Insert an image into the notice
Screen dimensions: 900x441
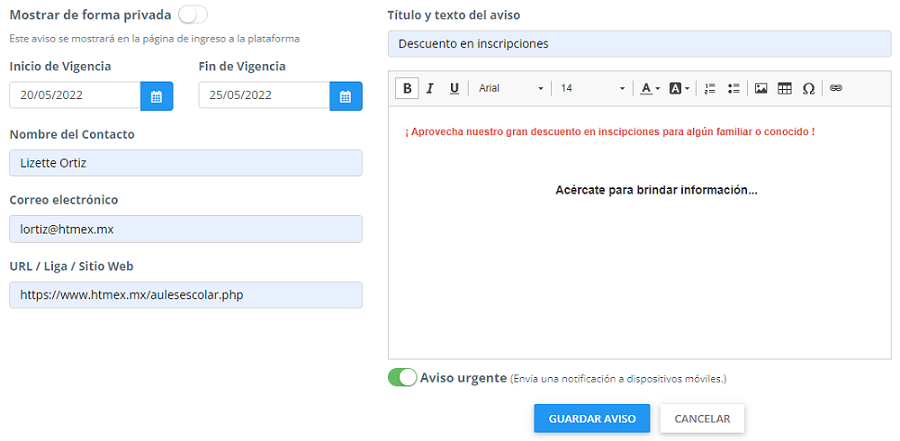click(761, 88)
